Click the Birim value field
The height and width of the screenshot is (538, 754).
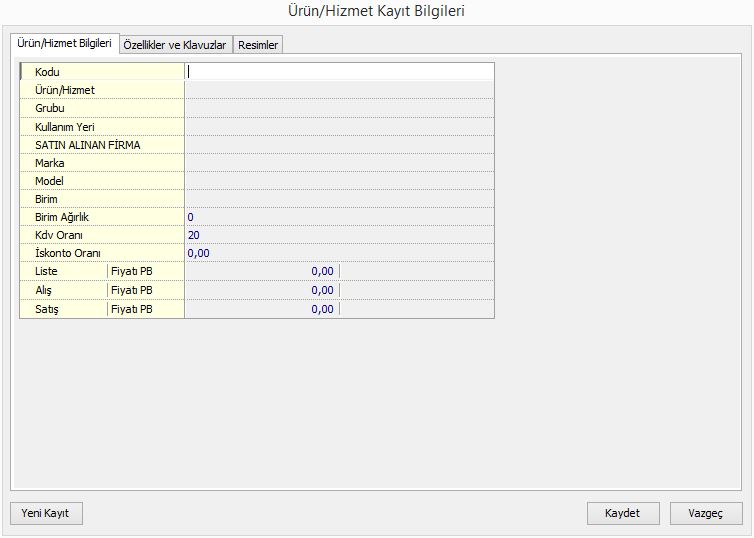tap(340, 198)
